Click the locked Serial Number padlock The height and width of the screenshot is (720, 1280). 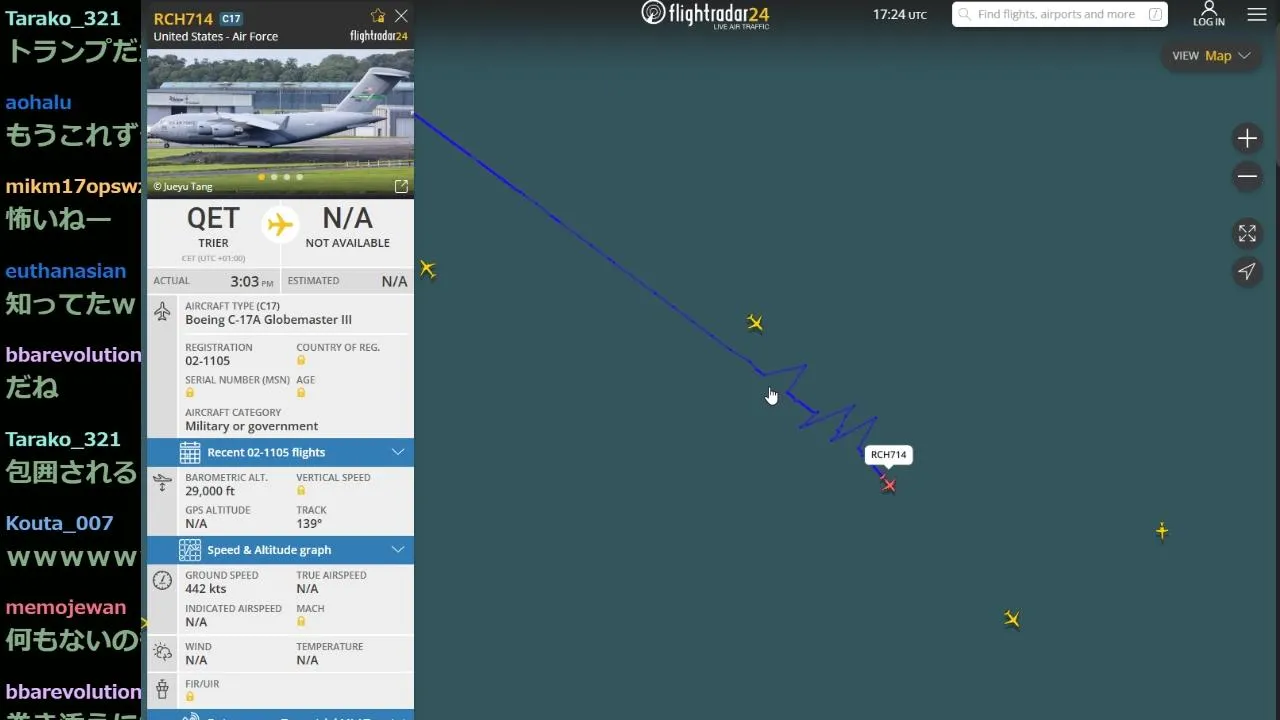point(189,393)
